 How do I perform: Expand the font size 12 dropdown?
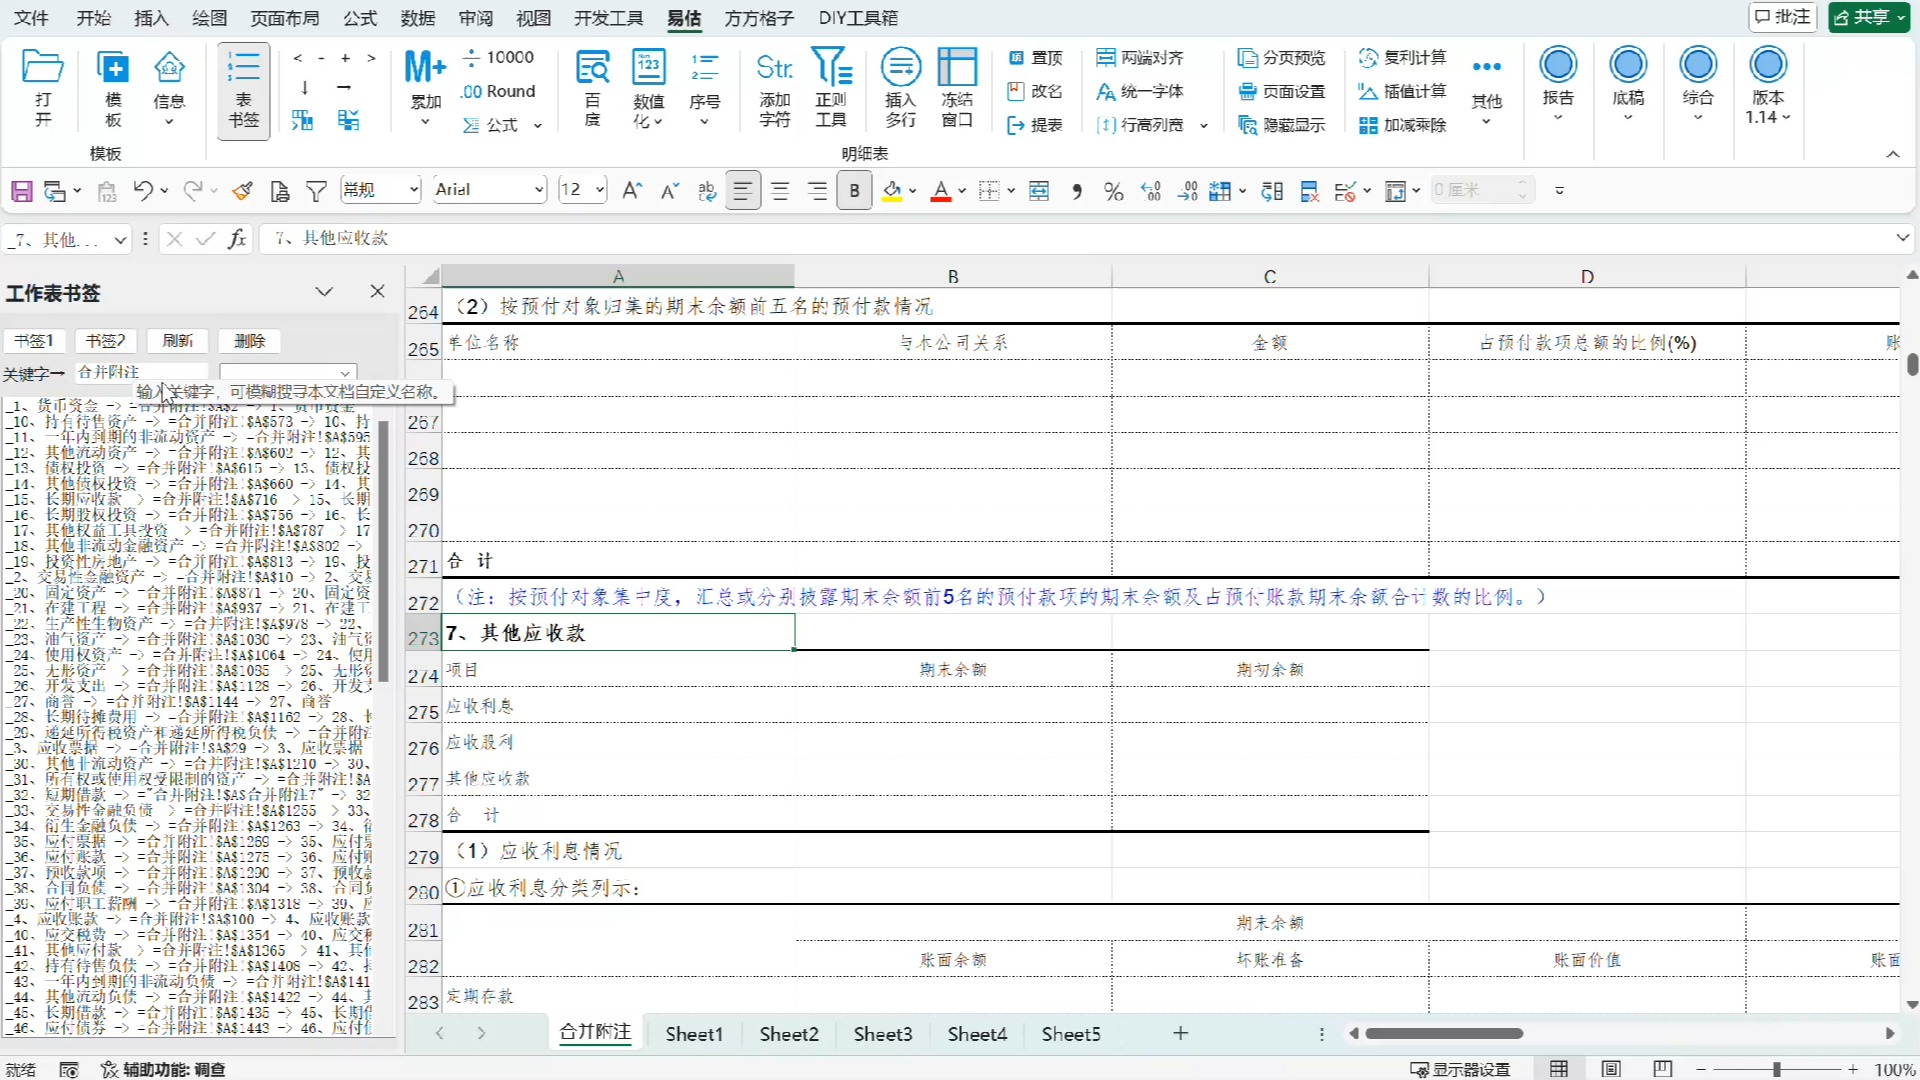[x=600, y=190]
